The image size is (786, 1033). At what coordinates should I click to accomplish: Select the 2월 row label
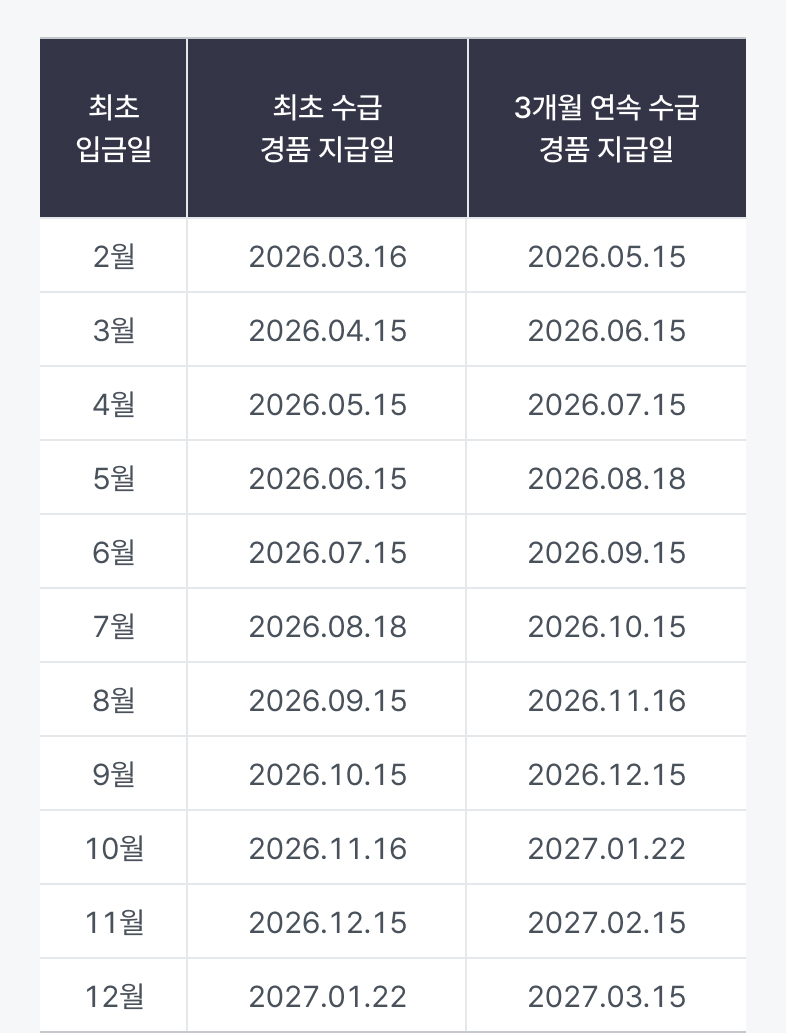coord(113,256)
